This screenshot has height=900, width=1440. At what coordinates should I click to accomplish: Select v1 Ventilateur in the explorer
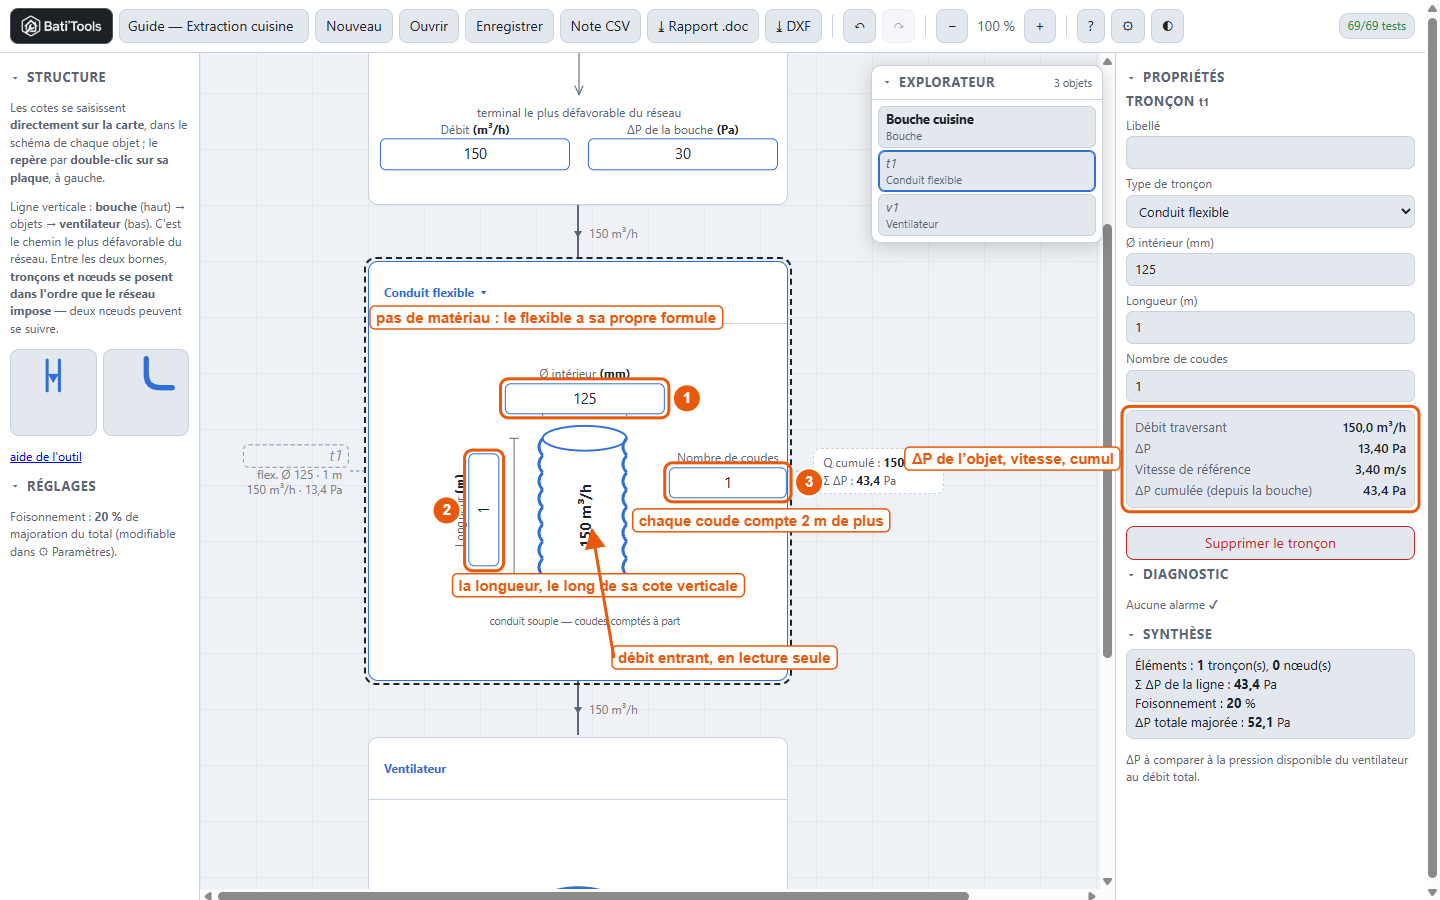[986, 215]
